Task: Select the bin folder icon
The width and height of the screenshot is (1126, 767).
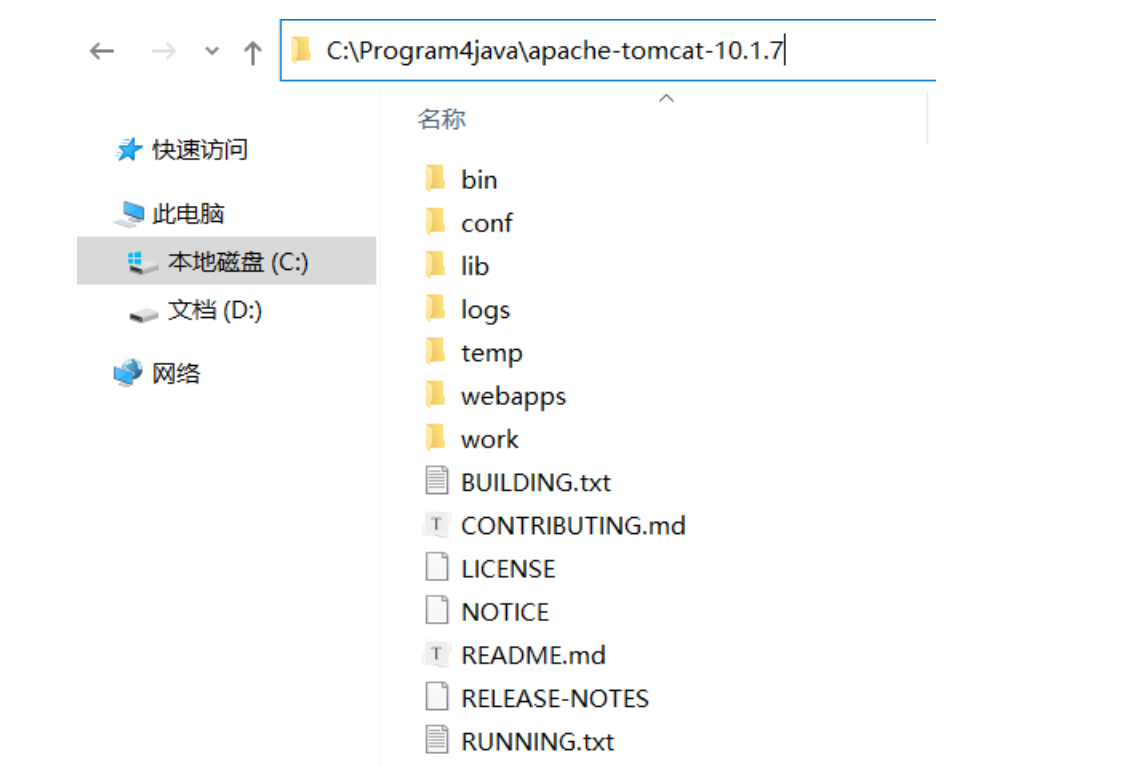Action: click(435, 178)
